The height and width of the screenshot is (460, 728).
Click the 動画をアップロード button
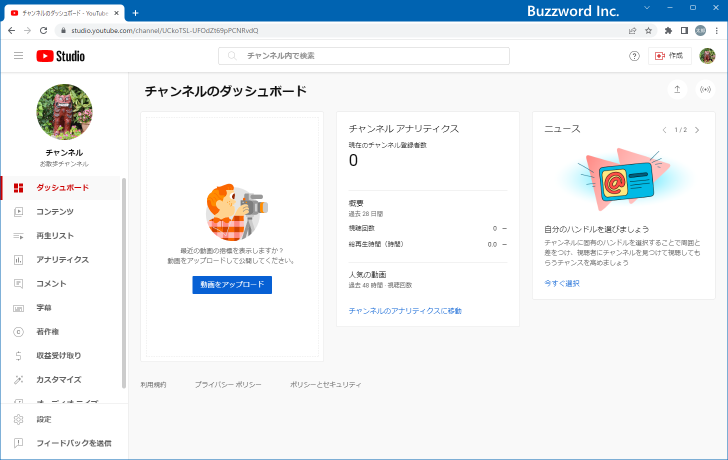(x=232, y=285)
